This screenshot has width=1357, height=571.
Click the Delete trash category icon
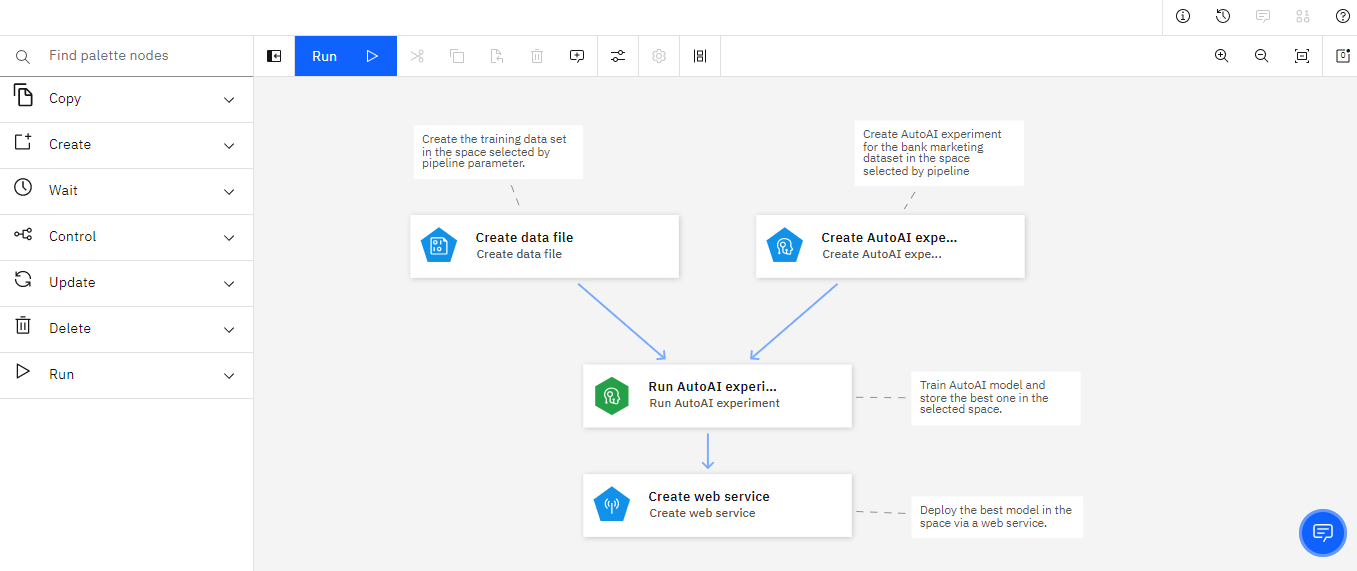23,326
